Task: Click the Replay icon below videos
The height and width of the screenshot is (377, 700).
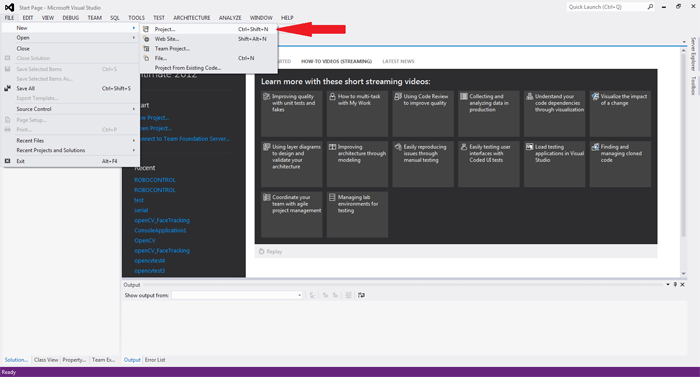Action: 262,251
